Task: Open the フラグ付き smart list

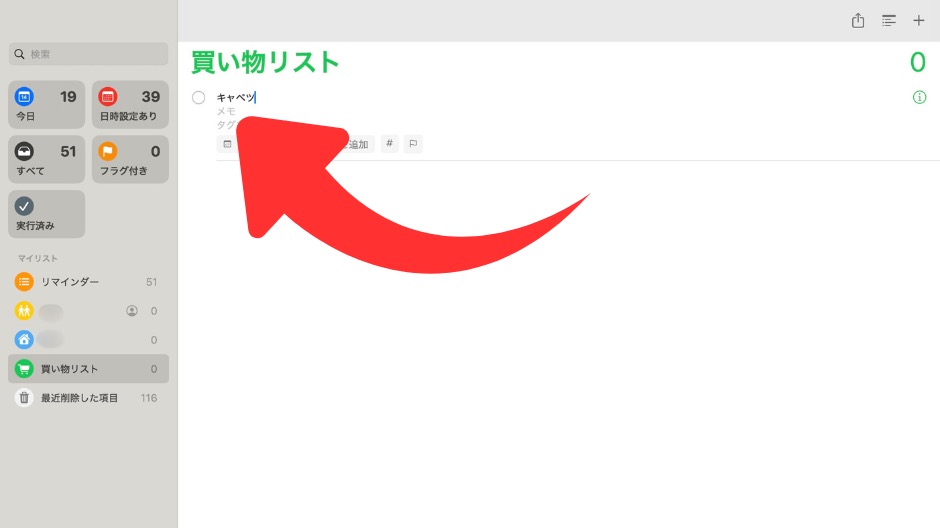Action: 130,159
